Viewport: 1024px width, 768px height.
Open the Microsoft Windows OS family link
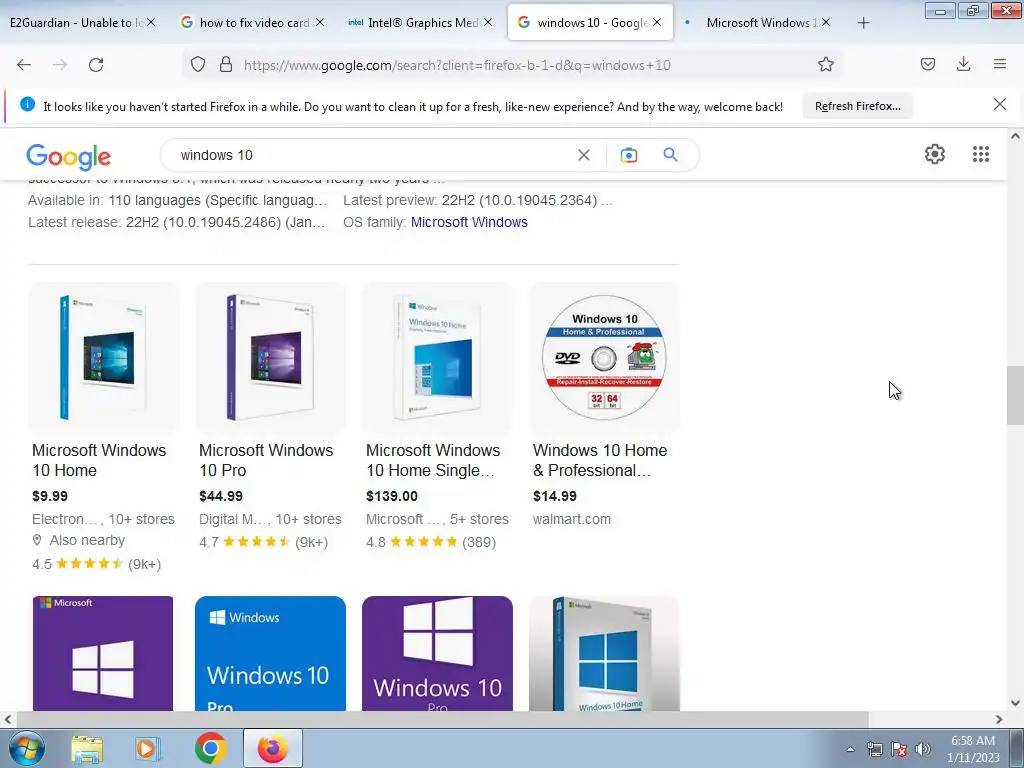[x=469, y=222]
